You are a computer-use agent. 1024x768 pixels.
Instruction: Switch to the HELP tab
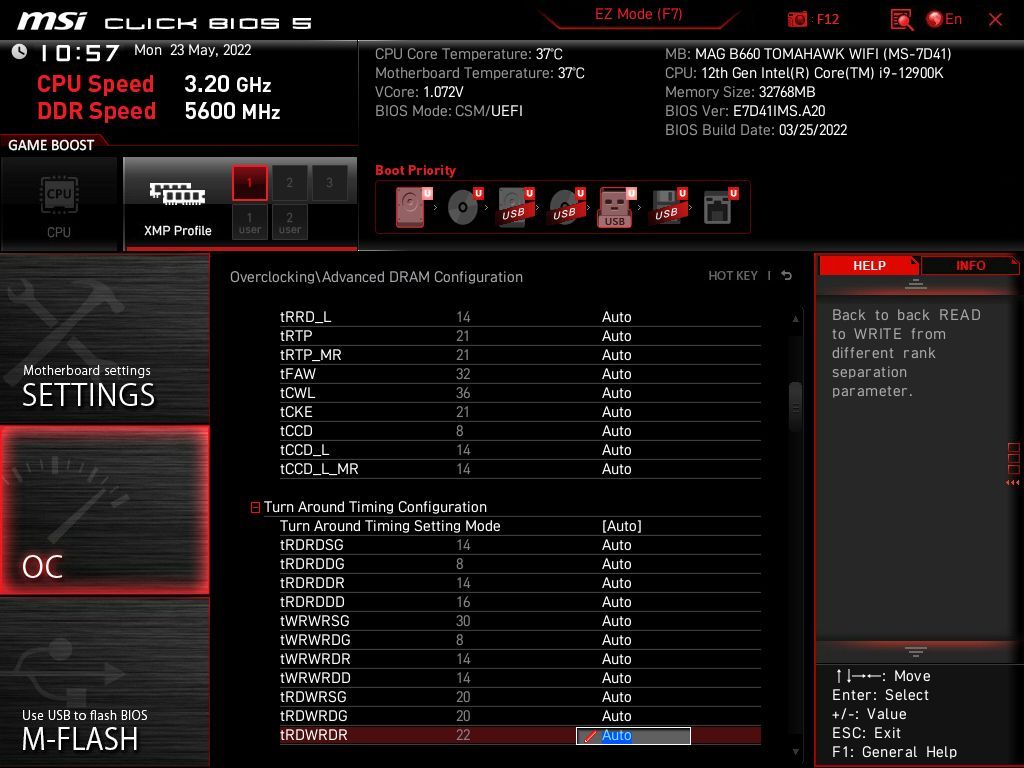coord(869,266)
